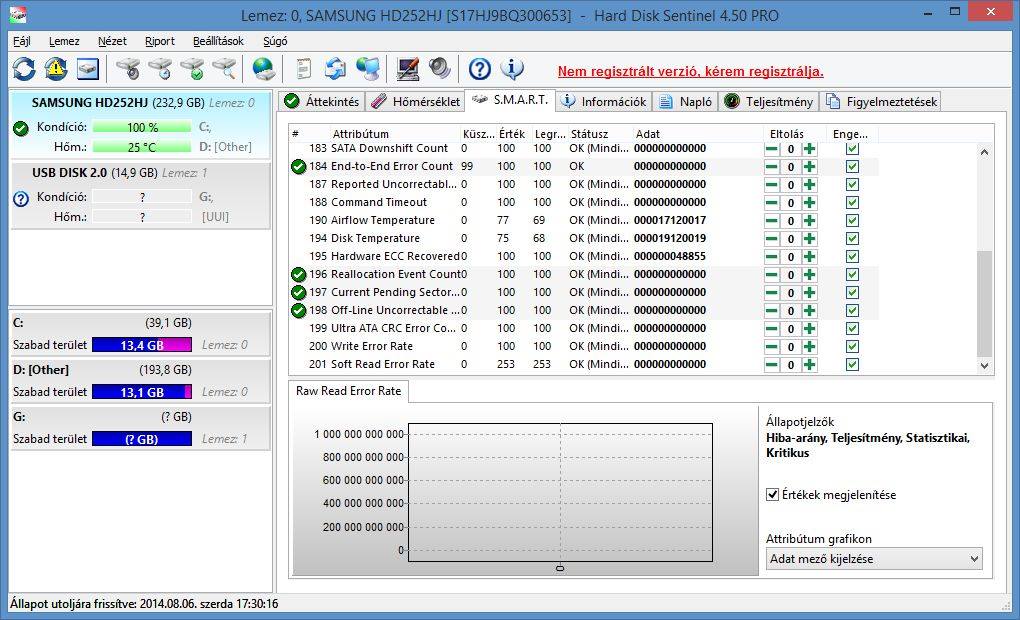Click the blue-framed disk drive toolbar icon
Screen dimensions: 1020x620
click(x=88, y=69)
